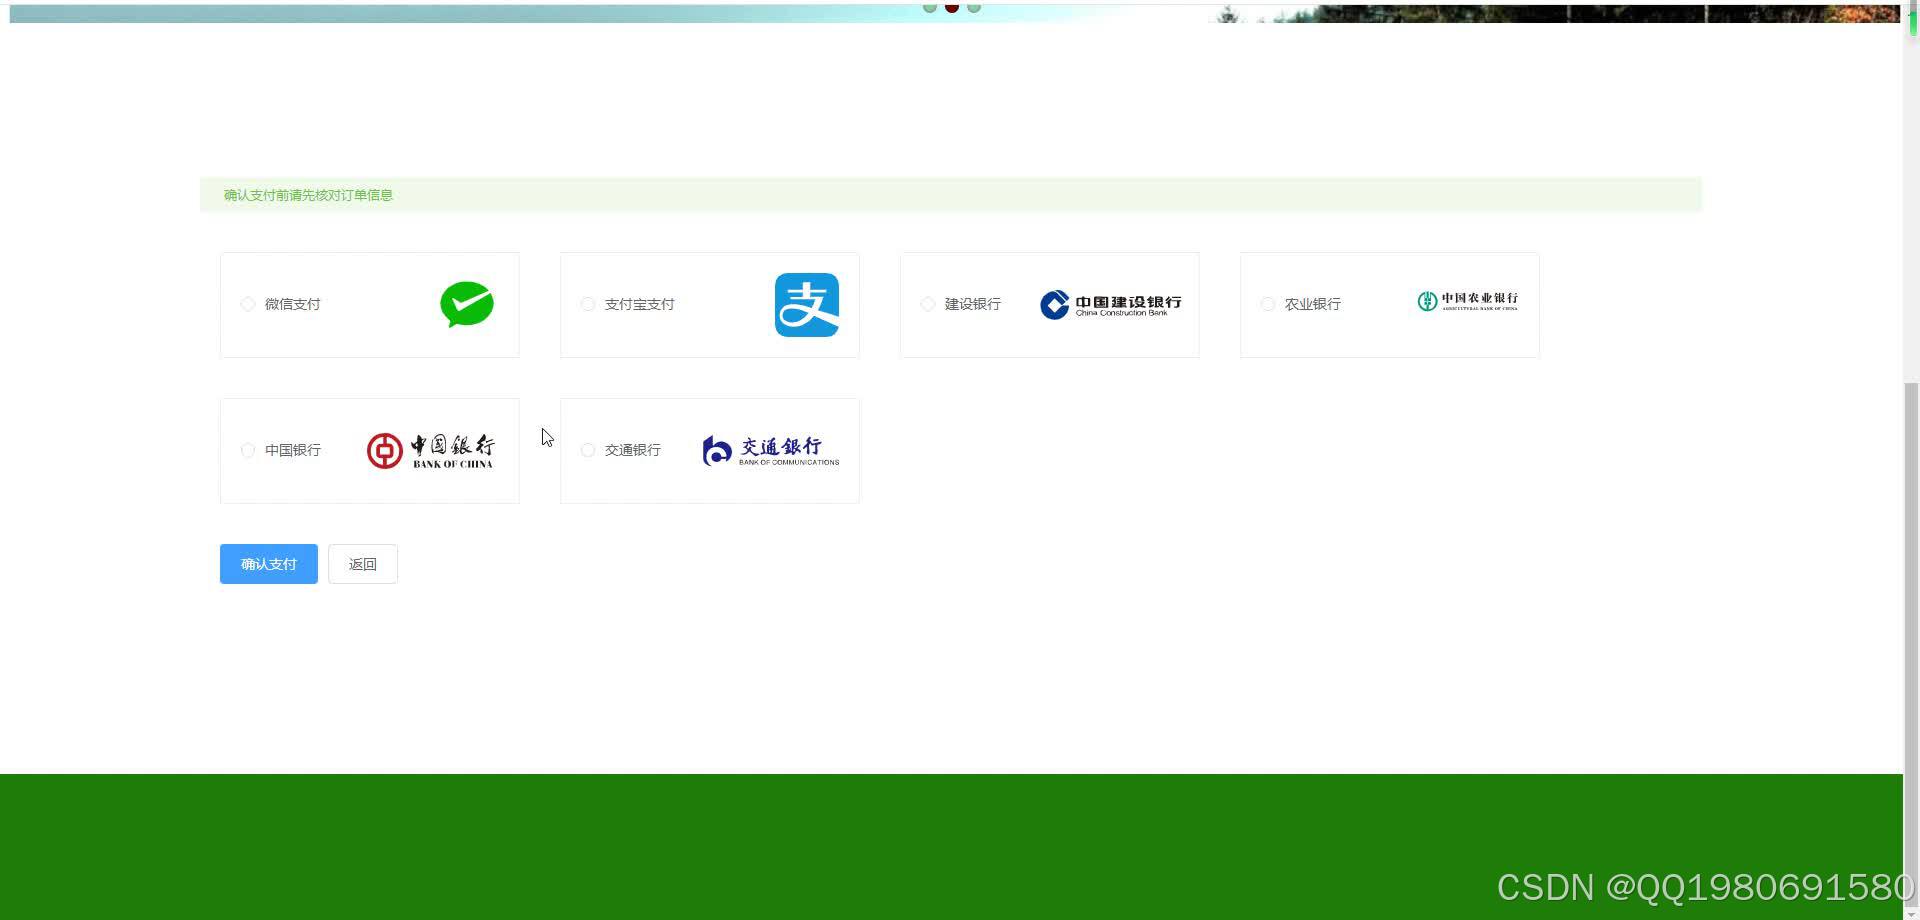1920x920 pixels.
Task: Click the scrollbar down arrow
Action: 1911,911
